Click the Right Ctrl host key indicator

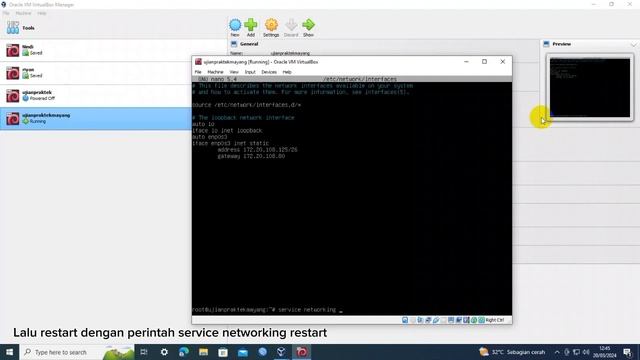pyautogui.click(x=495, y=320)
